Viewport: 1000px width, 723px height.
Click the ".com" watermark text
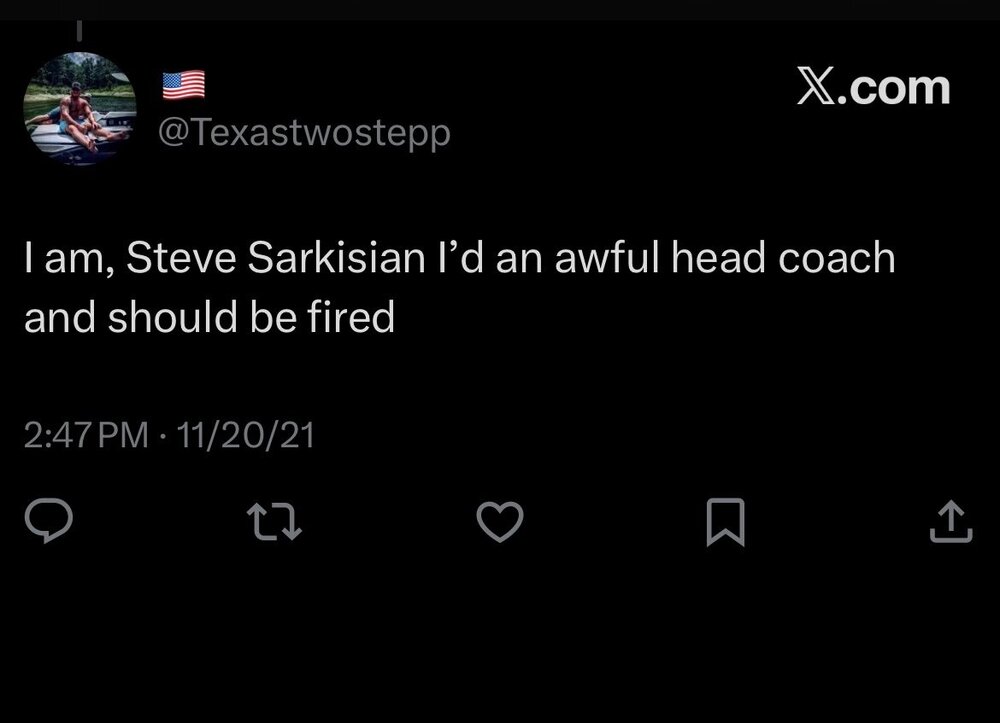[x=895, y=87]
